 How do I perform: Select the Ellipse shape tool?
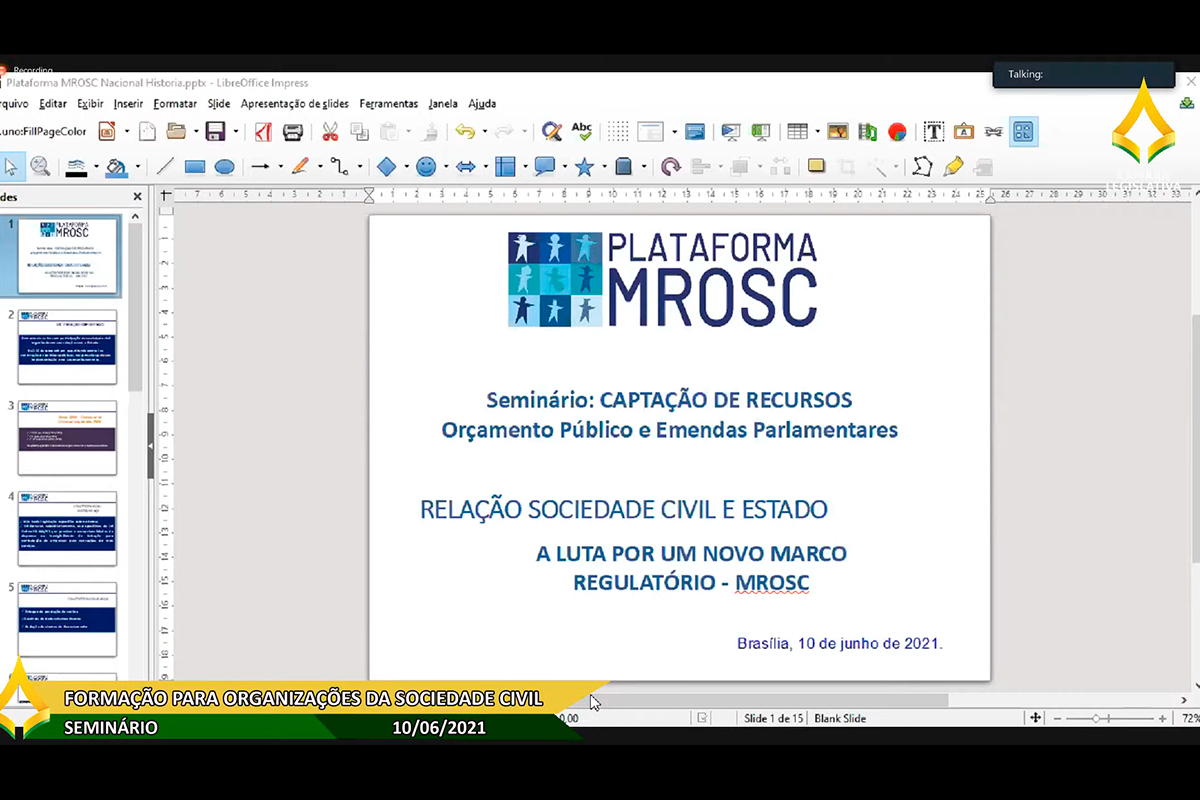click(x=225, y=167)
